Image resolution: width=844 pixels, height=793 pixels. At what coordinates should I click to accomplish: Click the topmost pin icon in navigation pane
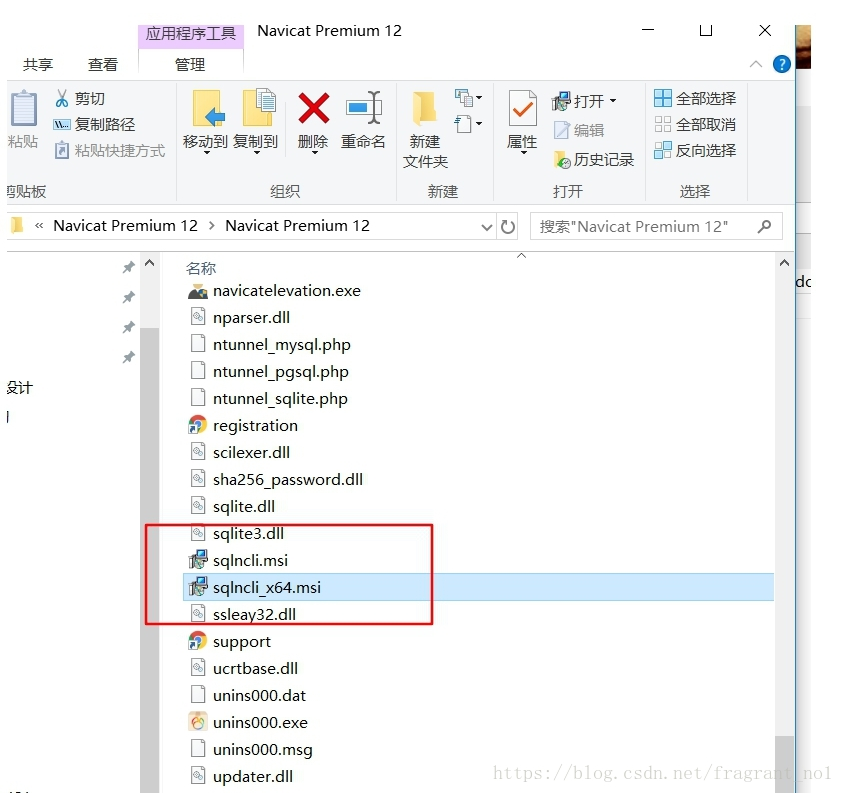tap(128, 267)
